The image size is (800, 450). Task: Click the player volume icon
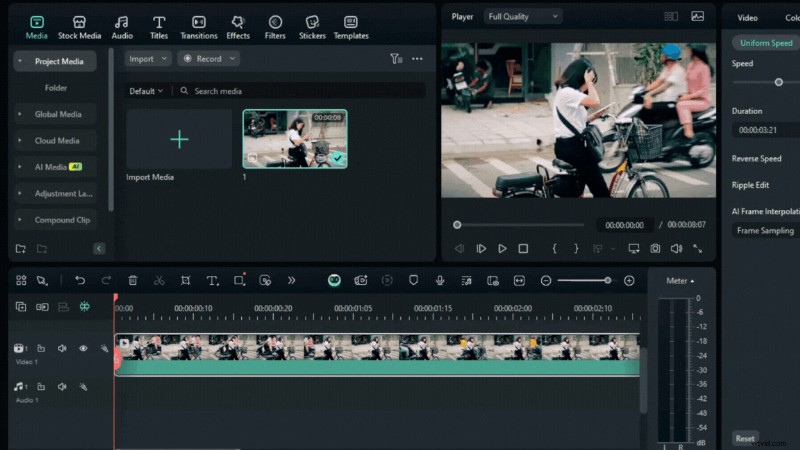click(x=677, y=248)
